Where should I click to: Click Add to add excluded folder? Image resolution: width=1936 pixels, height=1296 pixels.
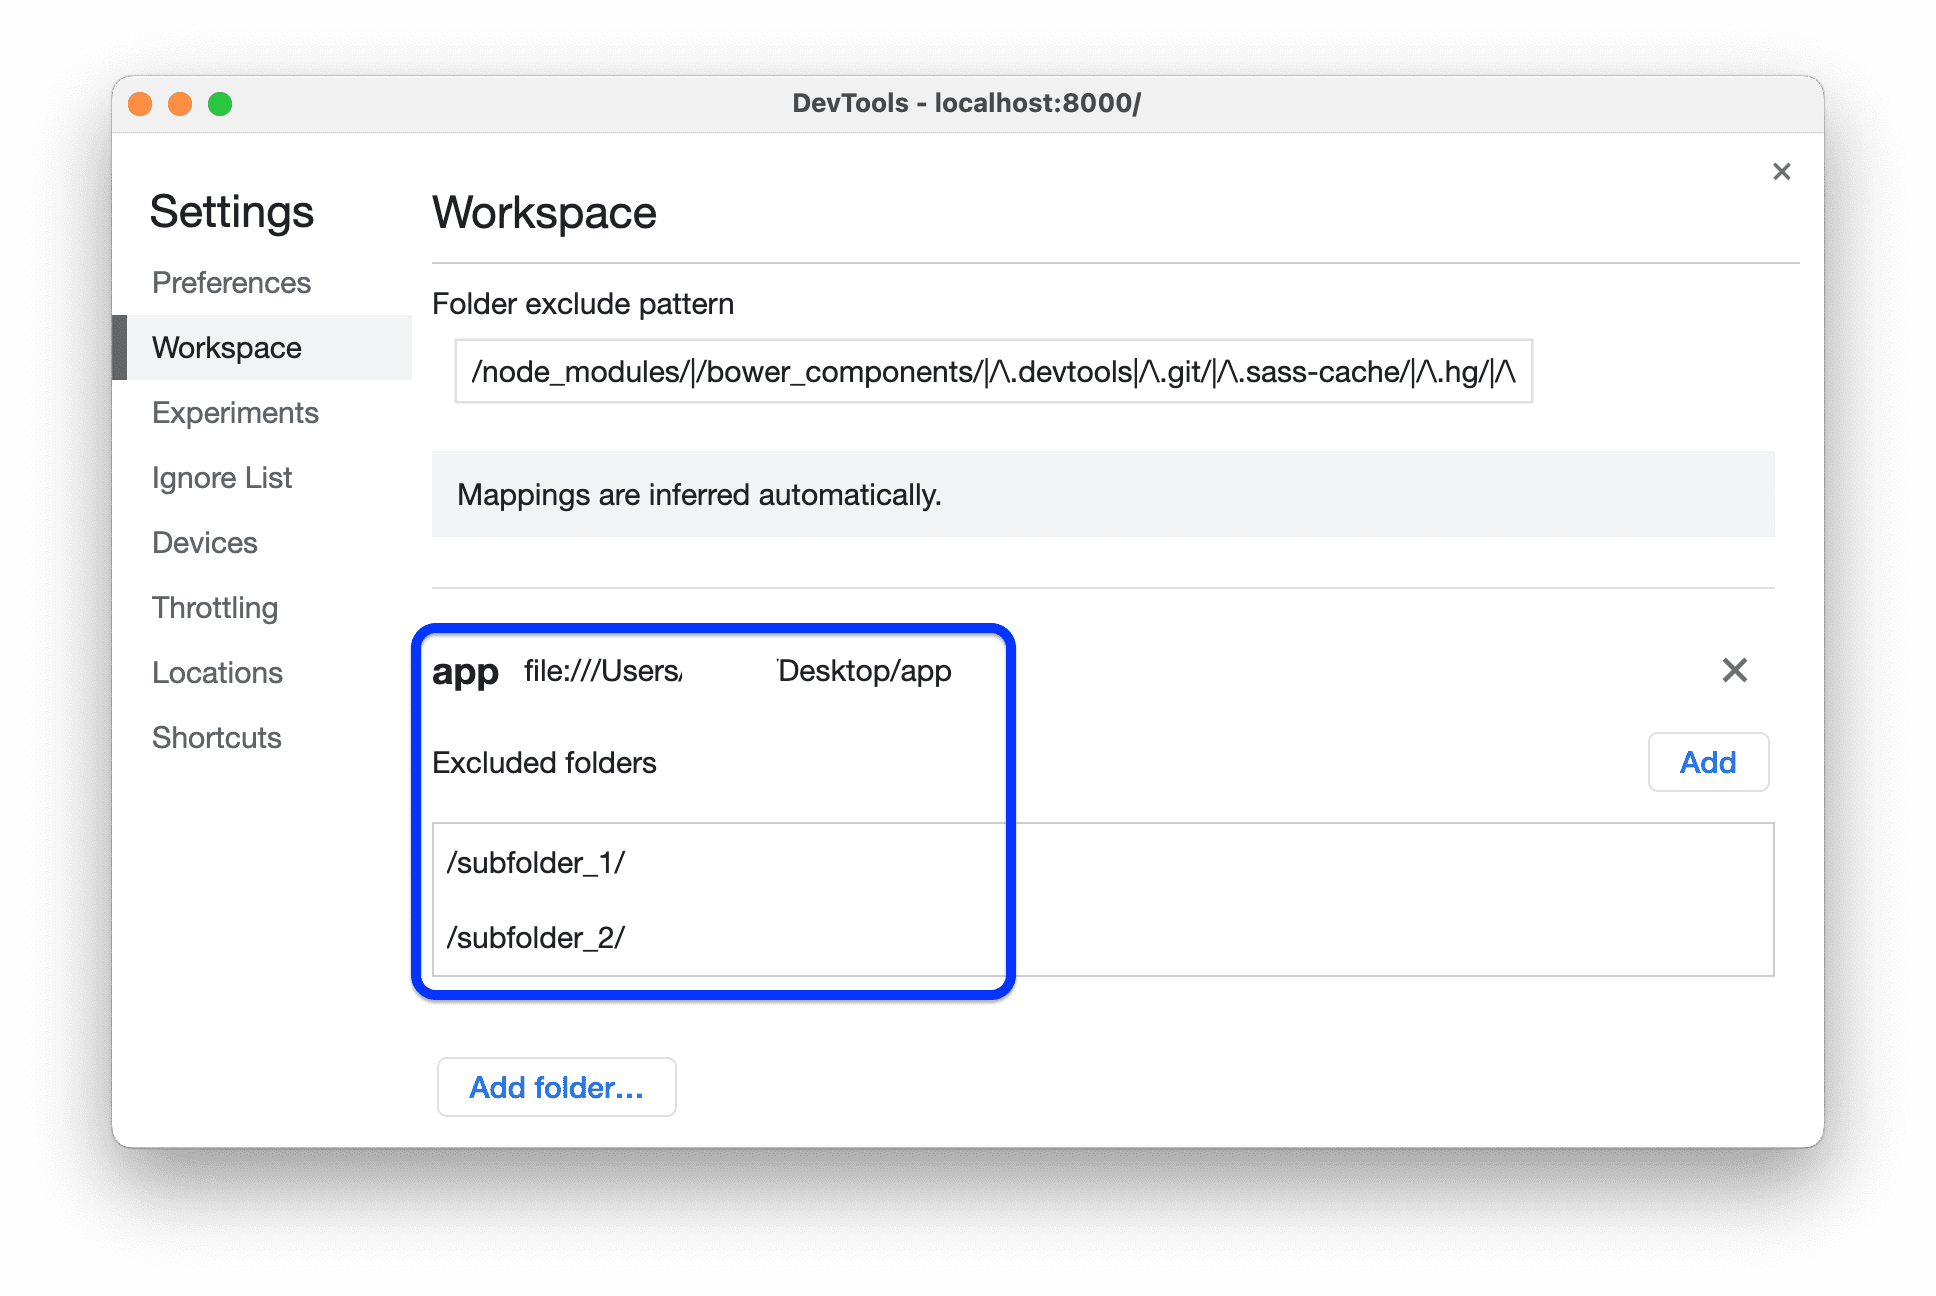click(1708, 762)
